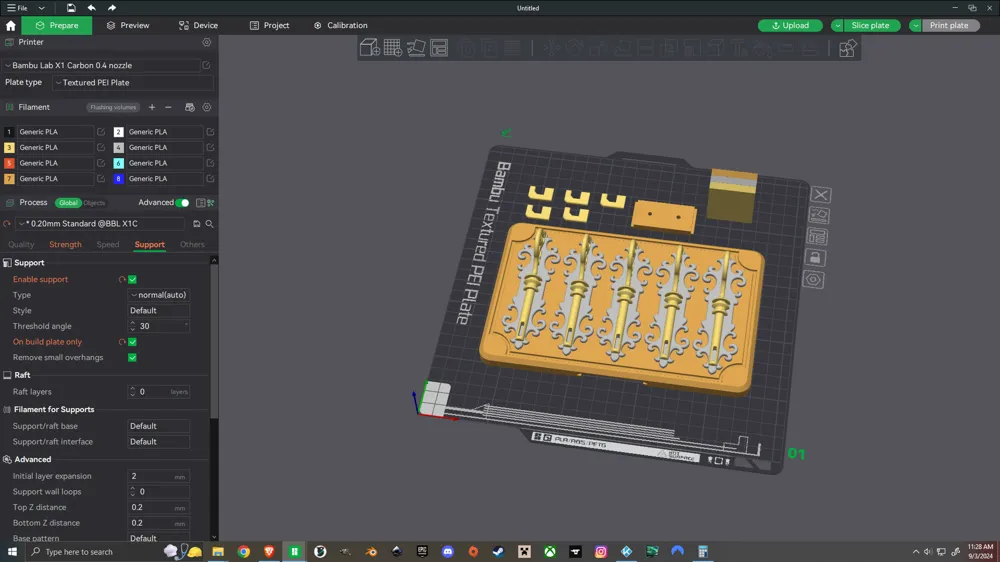This screenshot has height=562, width=1000.
Task: Open the Quality settings tab
Action: tap(21, 244)
